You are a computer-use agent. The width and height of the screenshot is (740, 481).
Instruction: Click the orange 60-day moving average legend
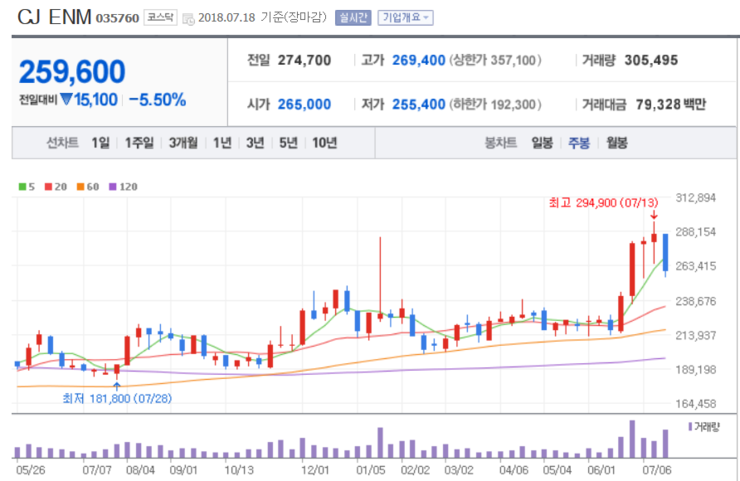pyautogui.click(x=88, y=186)
